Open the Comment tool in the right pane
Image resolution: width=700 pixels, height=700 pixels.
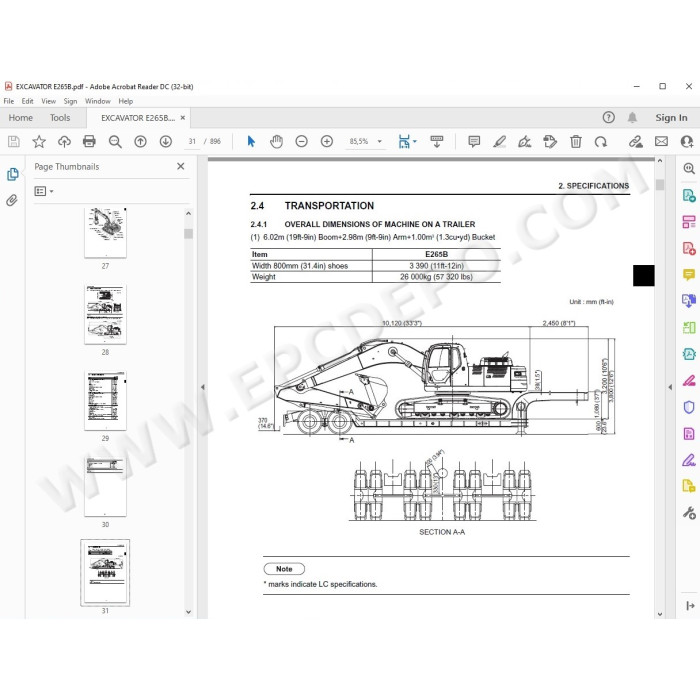pos(689,274)
